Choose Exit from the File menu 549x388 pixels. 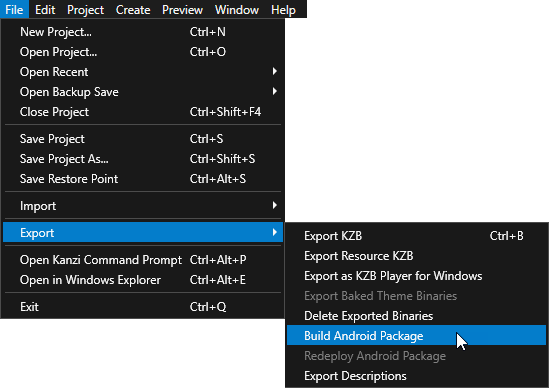point(143,307)
